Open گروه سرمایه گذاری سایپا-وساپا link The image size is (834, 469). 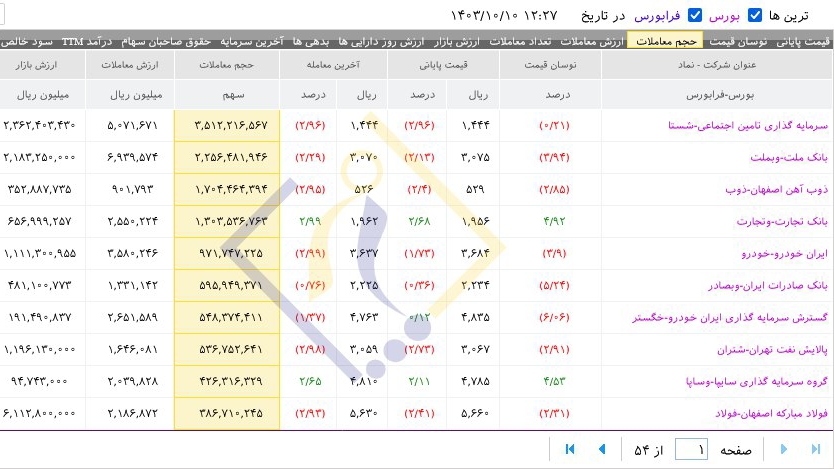[x=756, y=381]
